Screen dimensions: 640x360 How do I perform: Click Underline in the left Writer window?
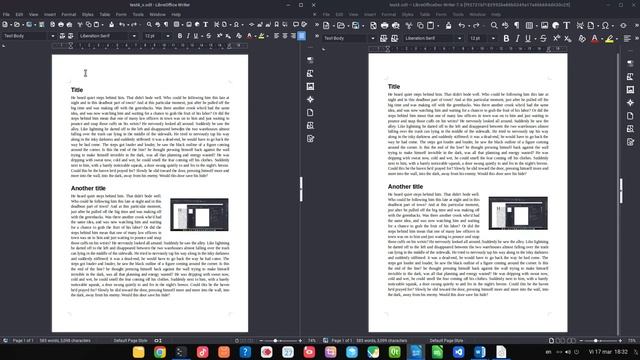coord(196,36)
